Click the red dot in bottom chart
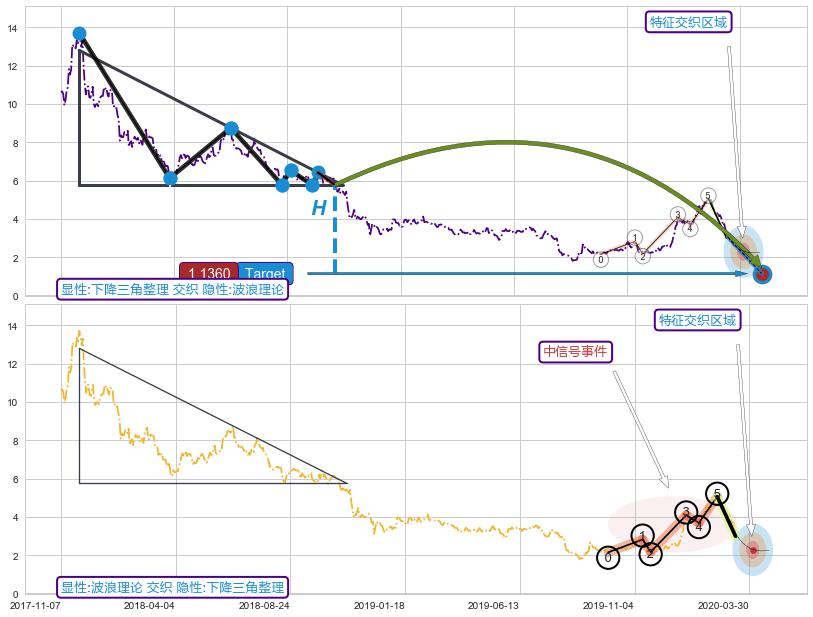813x617 pixels. point(753,550)
